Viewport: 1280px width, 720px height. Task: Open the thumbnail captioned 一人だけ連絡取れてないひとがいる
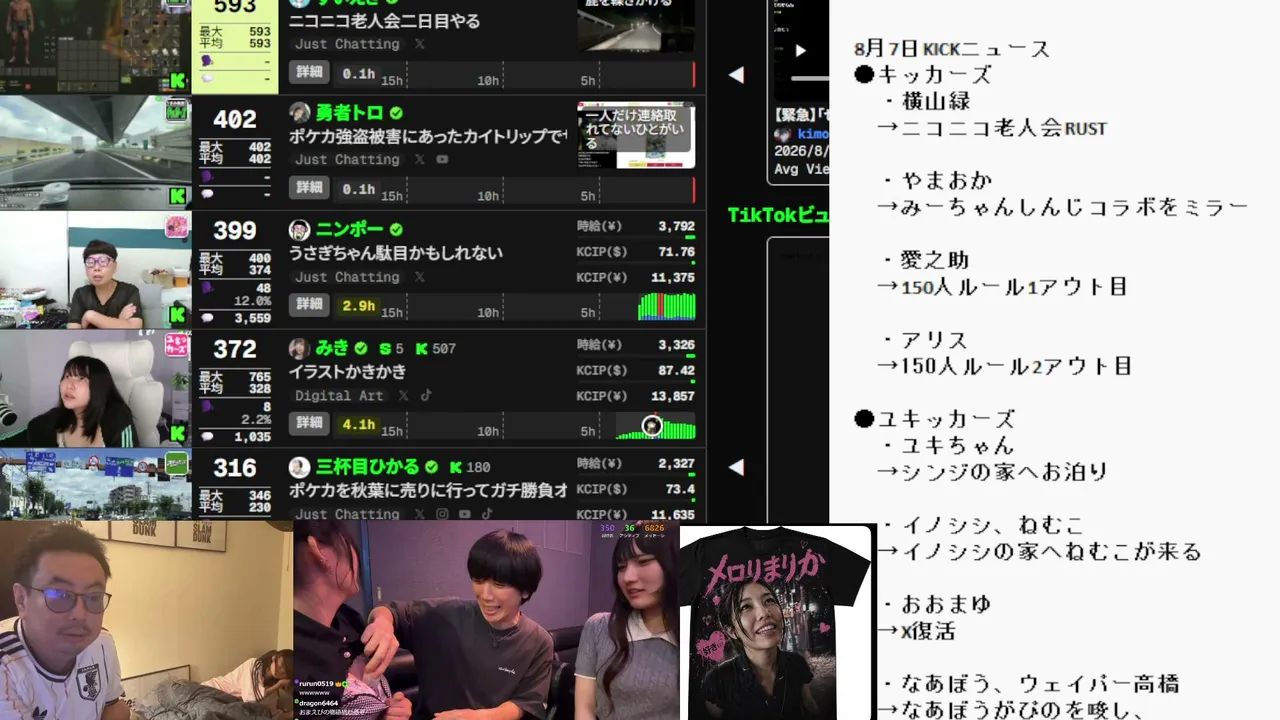point(636,135)
